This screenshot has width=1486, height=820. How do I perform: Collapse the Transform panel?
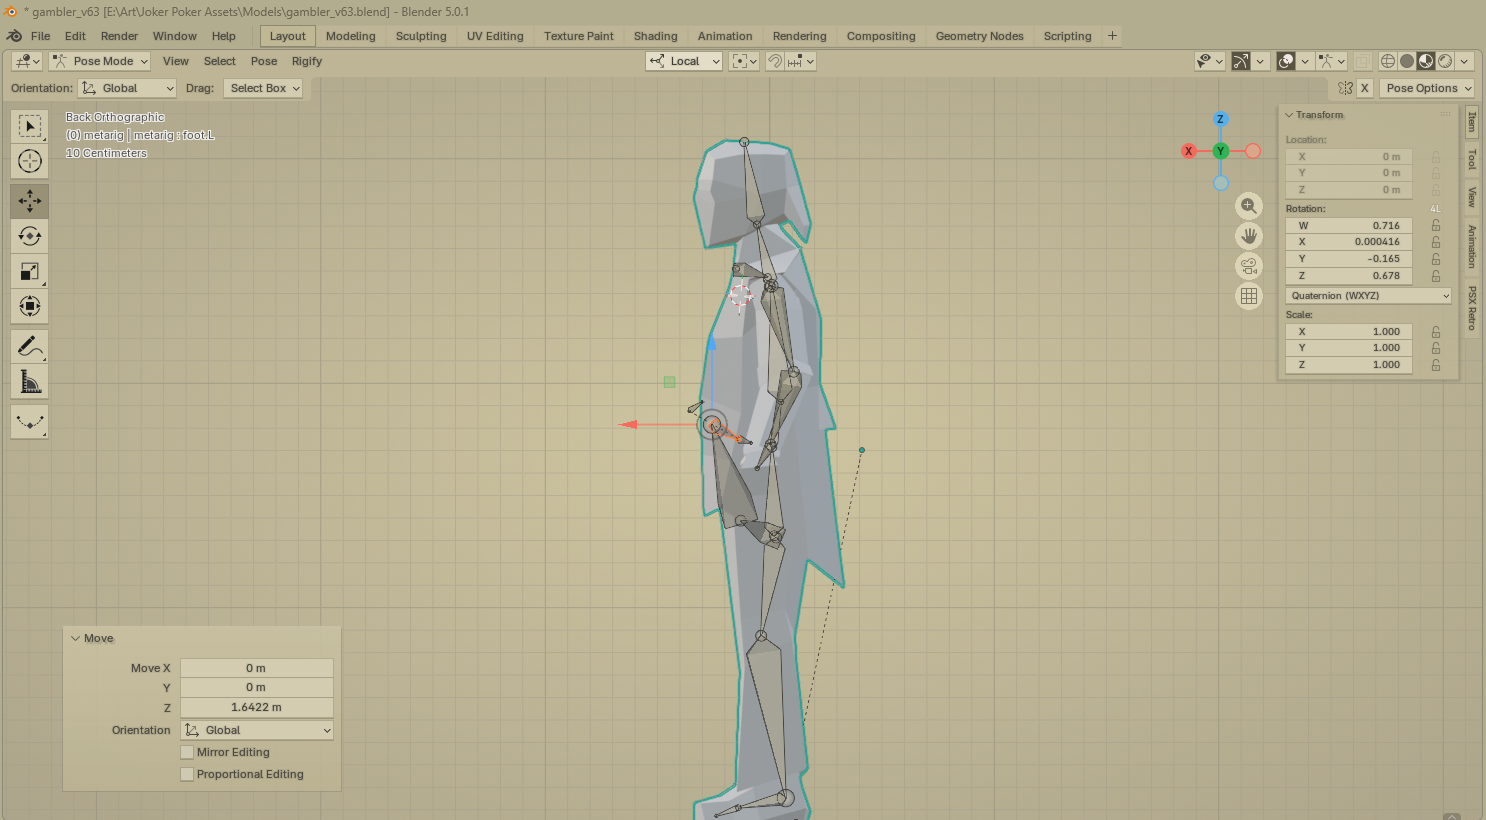pos(1289,115)
